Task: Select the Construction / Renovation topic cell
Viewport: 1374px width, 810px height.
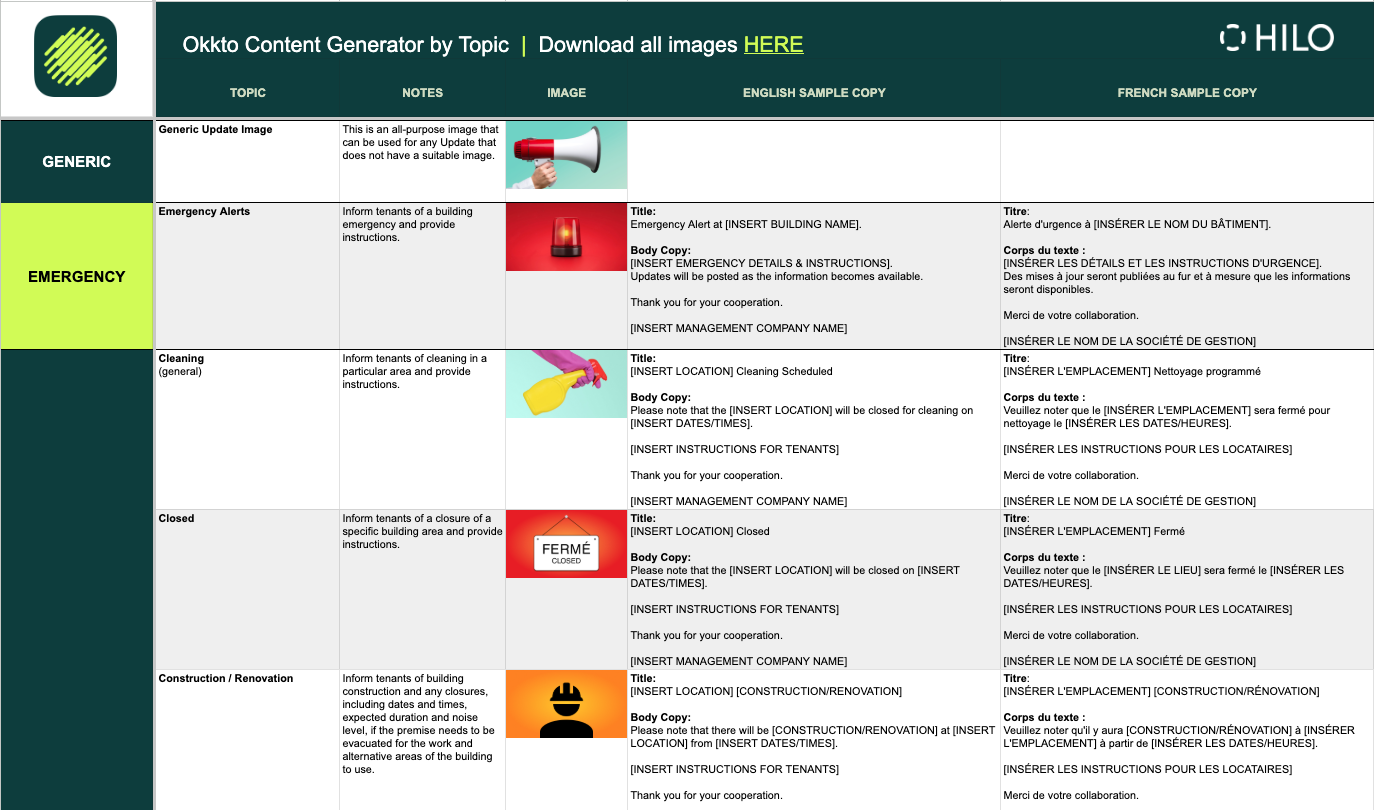Action: [247, 740]
